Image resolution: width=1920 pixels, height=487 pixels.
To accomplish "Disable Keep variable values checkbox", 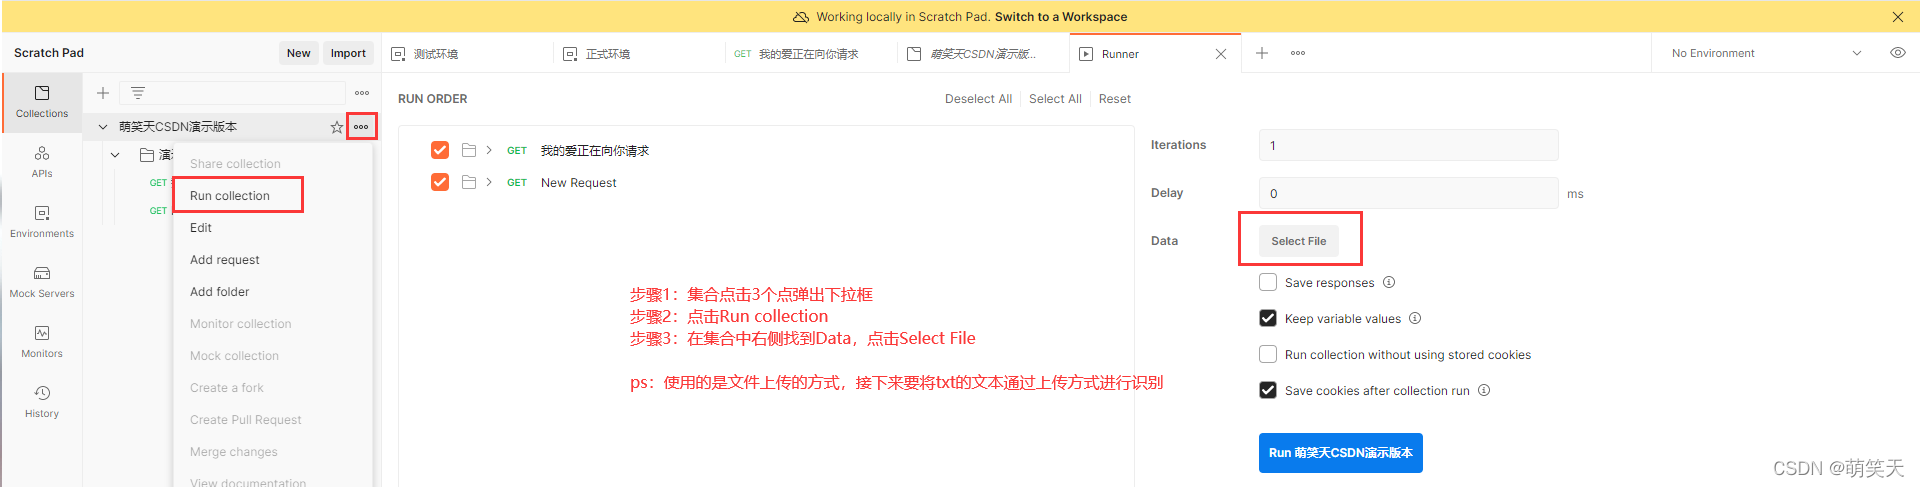I will [1268, 318].
